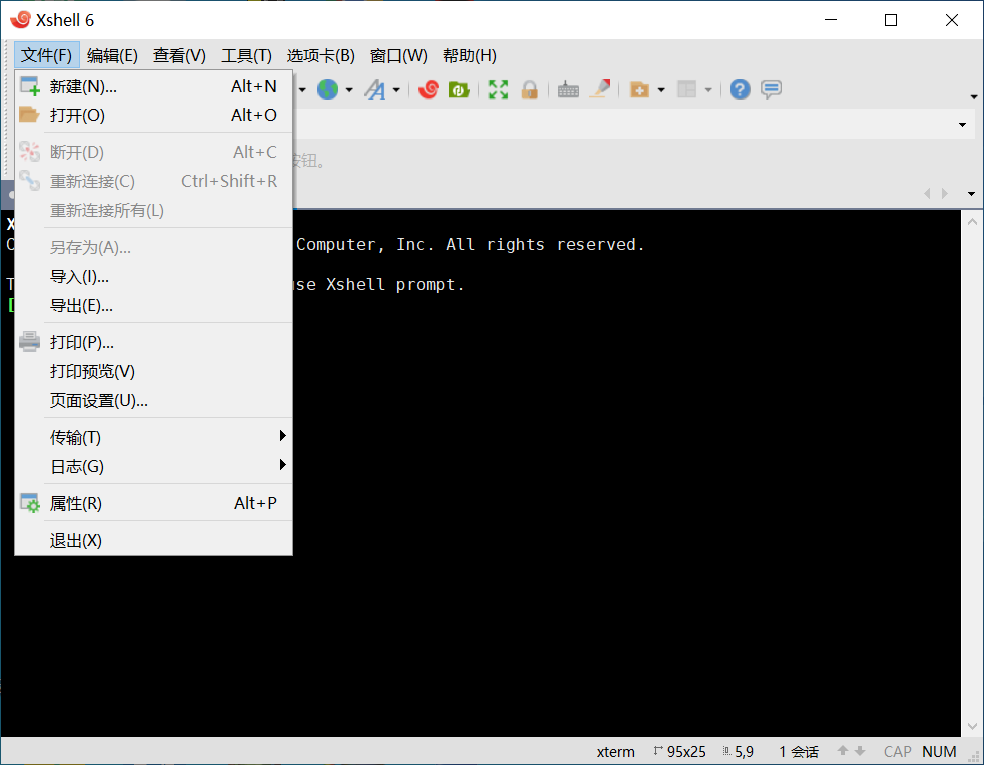Click the red Xshell swirl toolbar icon
Image resolution: width=984 pixels, height=765 pixels.
click(428, 90)
